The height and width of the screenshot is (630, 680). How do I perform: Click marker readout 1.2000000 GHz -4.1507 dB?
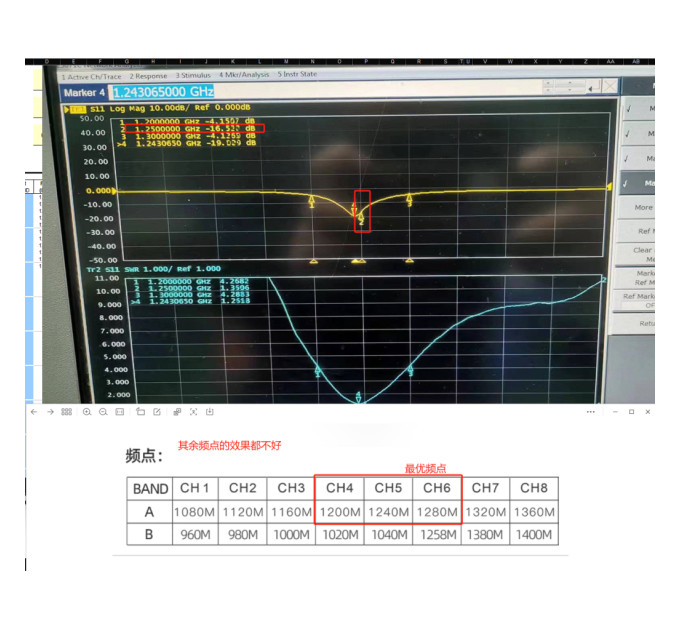pyautogui.click(x=187, y=122)
